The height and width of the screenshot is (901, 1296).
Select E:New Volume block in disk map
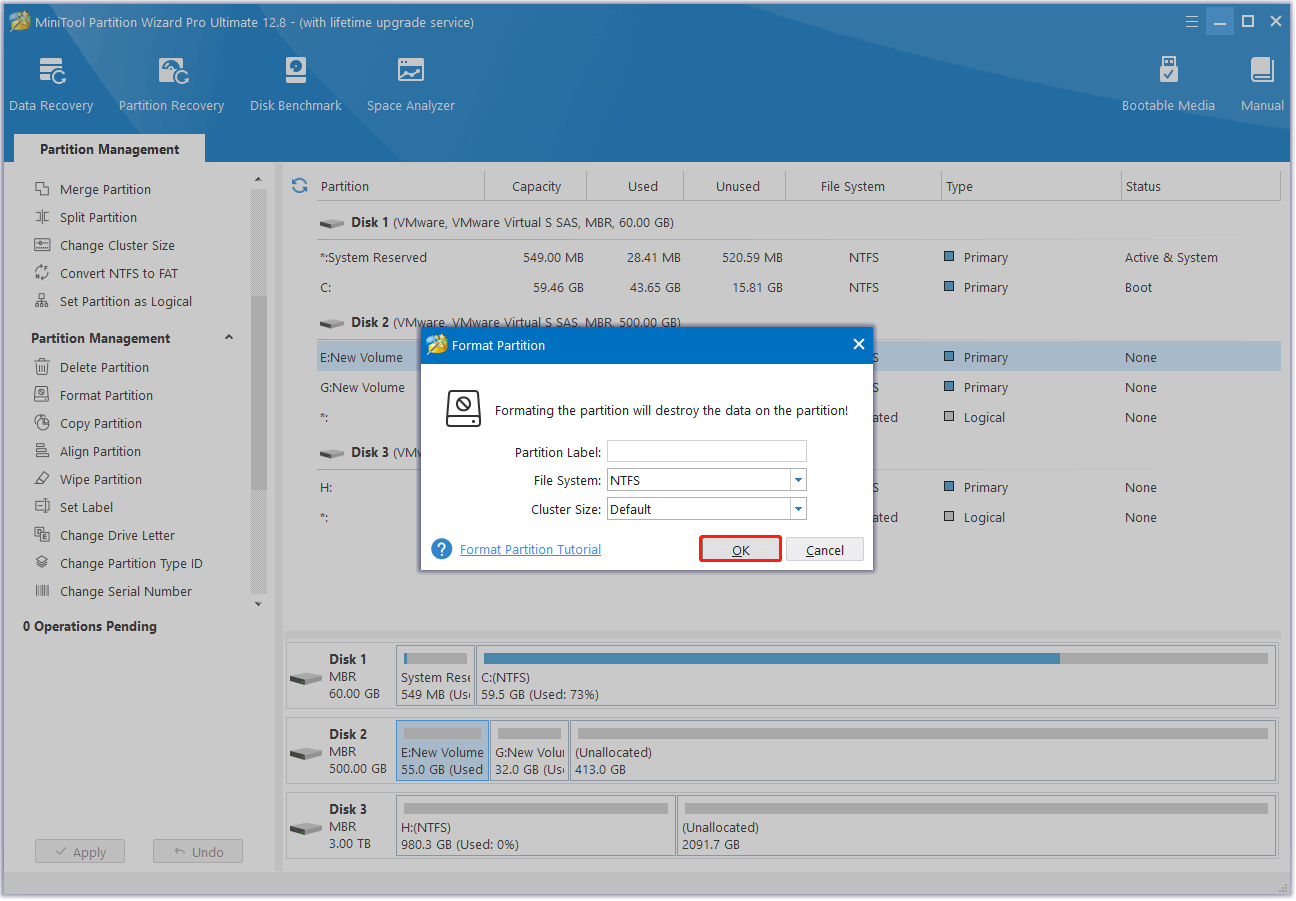(442, 751)
